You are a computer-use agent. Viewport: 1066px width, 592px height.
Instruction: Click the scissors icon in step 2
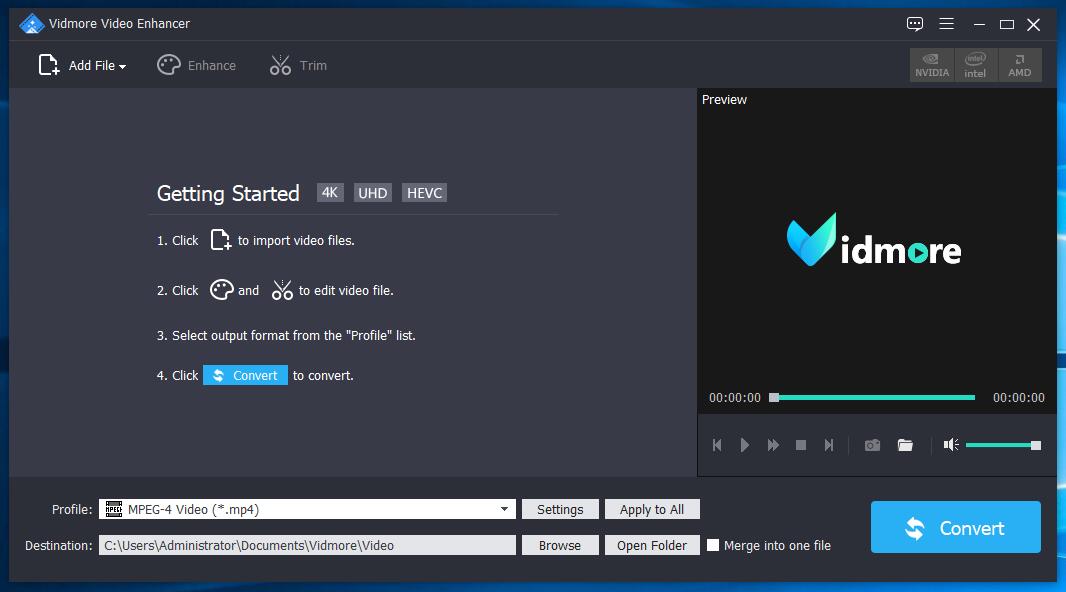[282, 290]
